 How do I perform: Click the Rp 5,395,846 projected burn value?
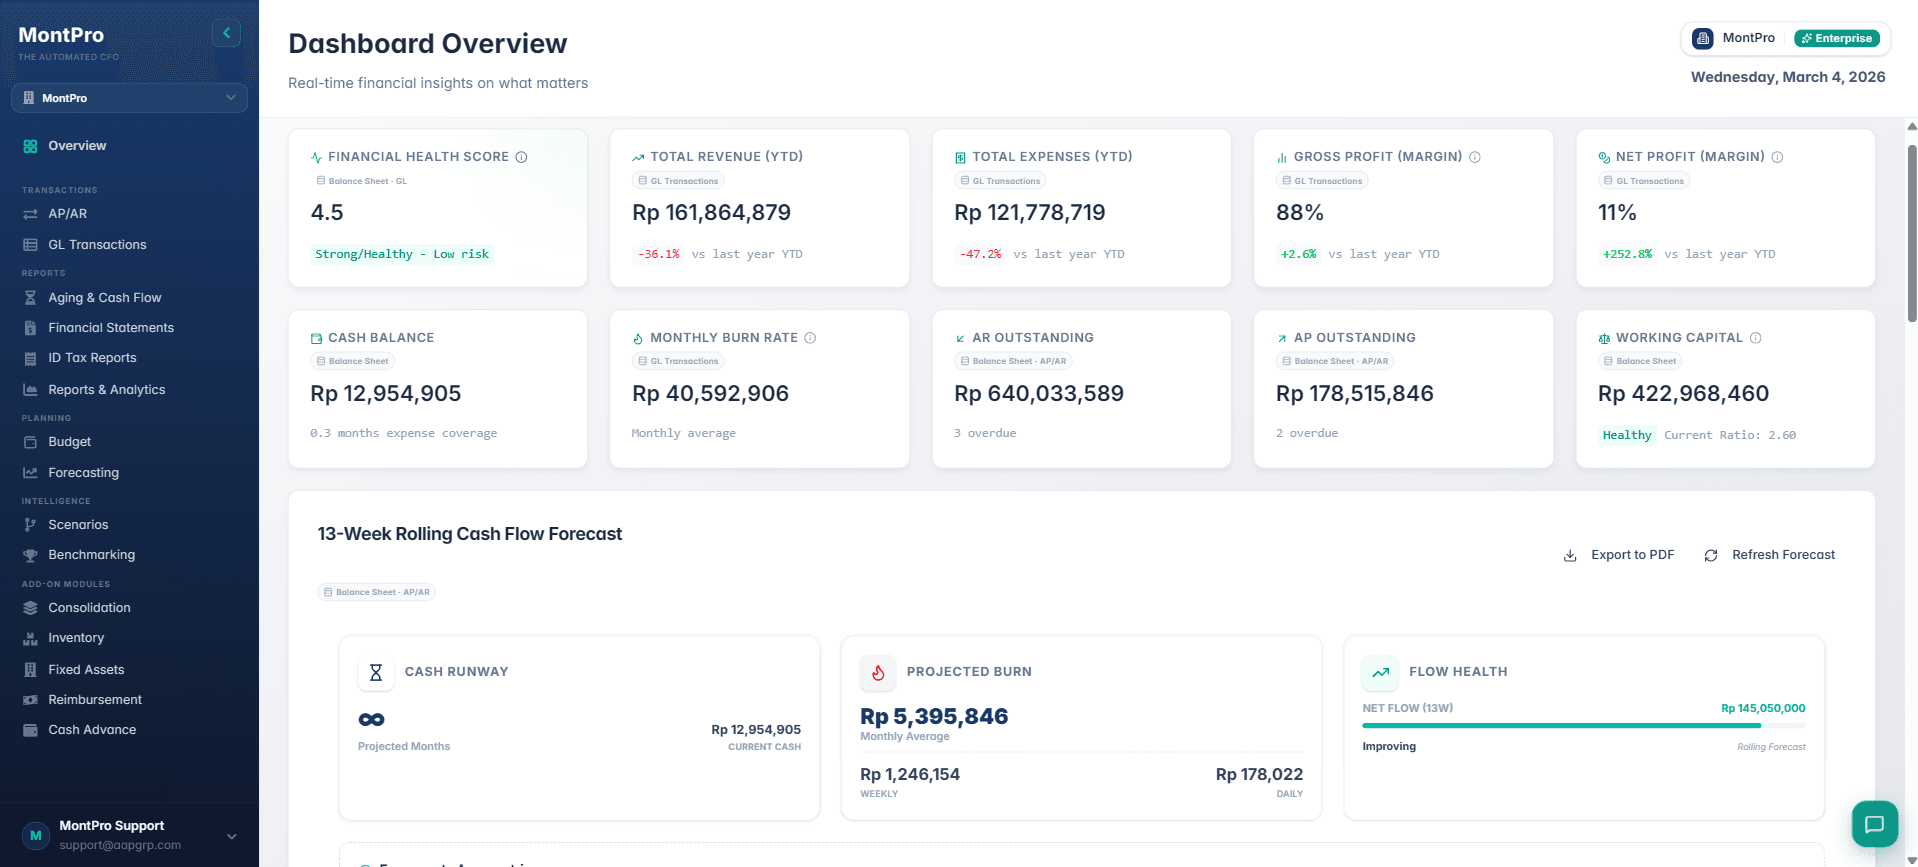pyautogui.click(x=934, y=716)
